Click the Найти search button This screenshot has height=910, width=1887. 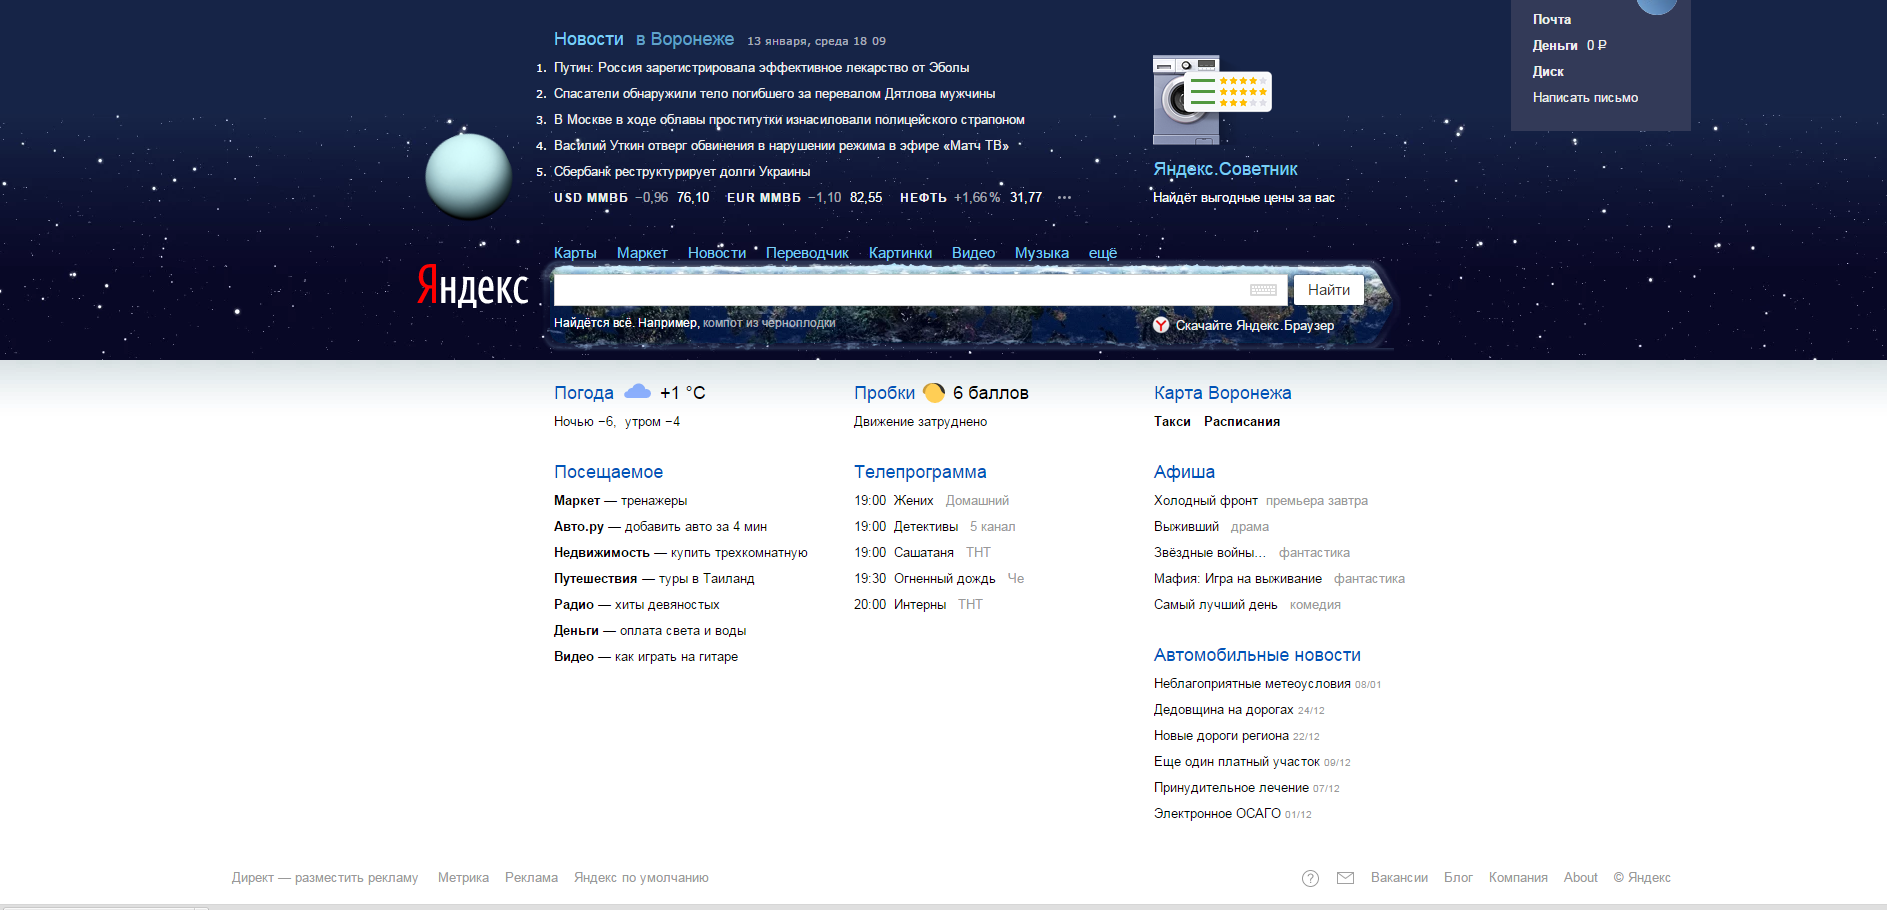pyautogui.click(x=1329, y=290)
